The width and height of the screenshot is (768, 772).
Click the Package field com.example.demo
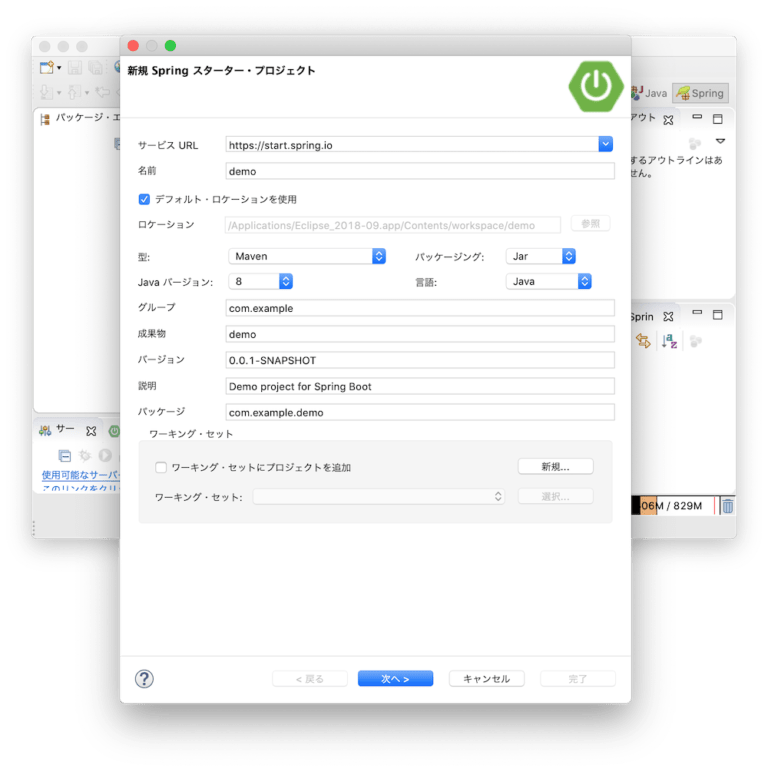tap(420, 412)
